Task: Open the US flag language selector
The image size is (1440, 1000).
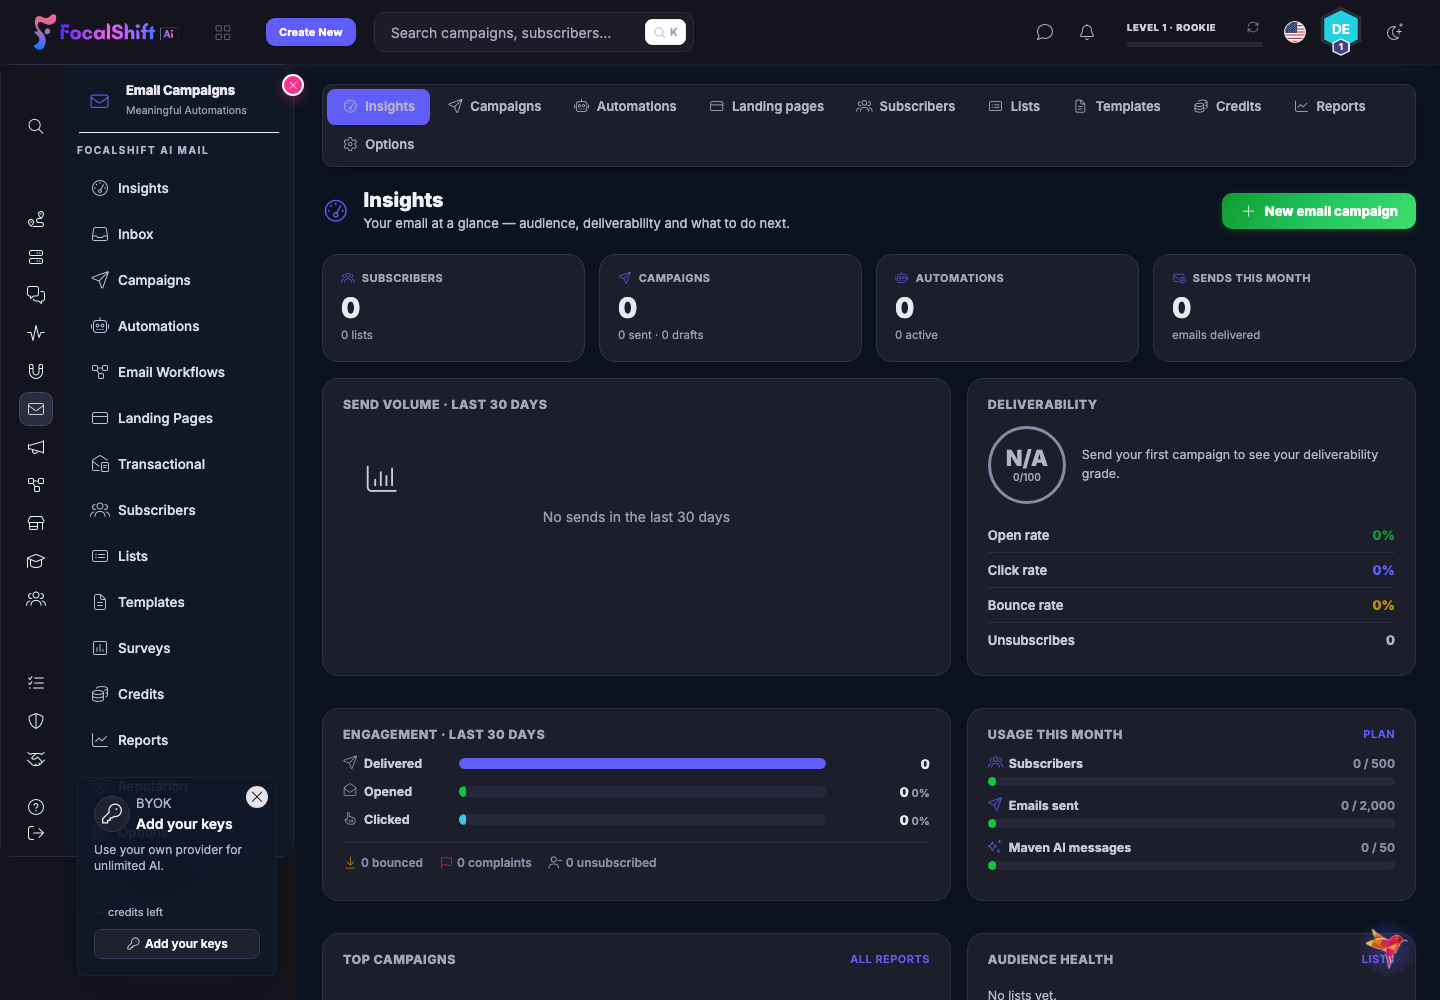Action: (1295, 32)
